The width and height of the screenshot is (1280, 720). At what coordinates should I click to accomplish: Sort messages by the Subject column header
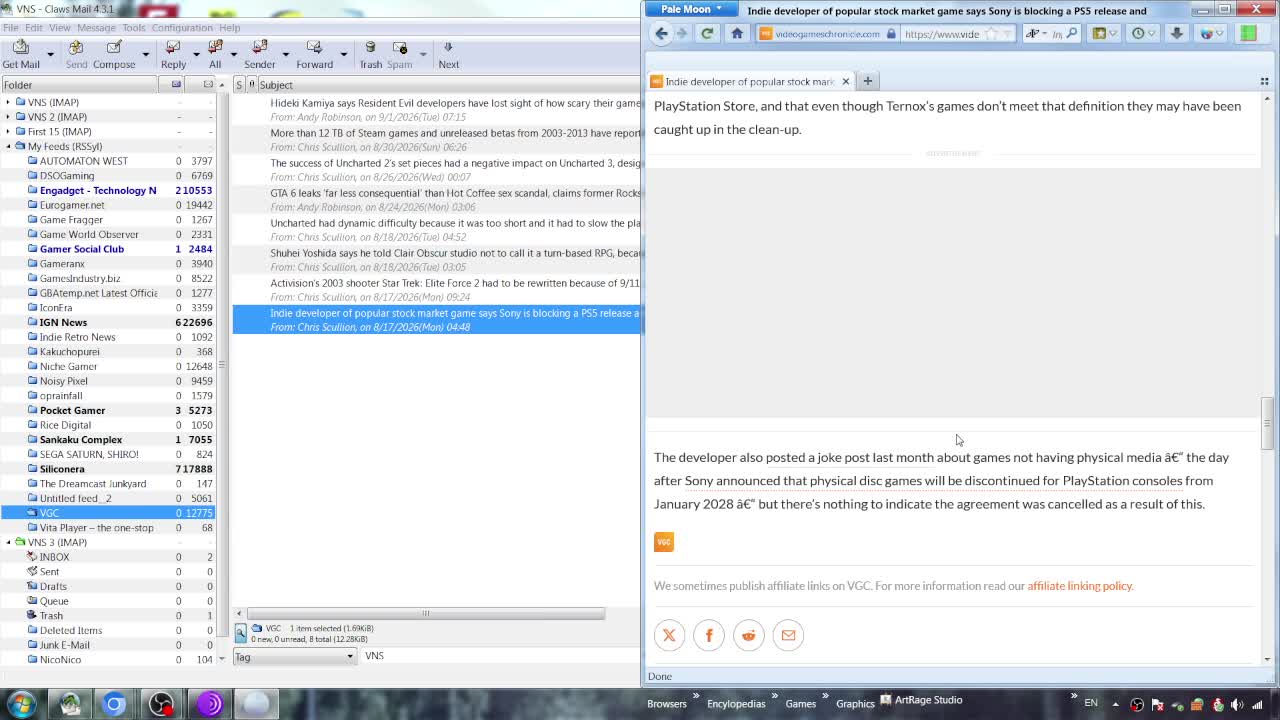(448, 85)
